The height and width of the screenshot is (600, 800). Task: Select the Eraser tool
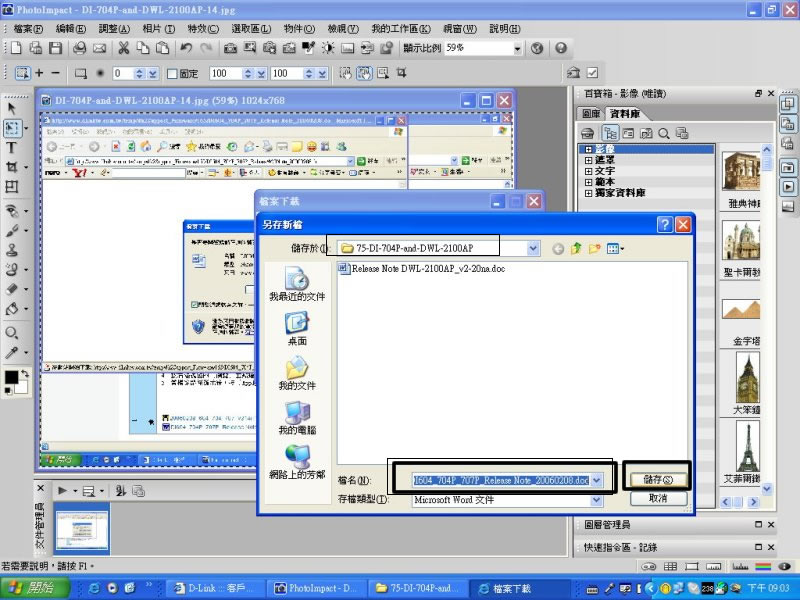coord(12,289)
